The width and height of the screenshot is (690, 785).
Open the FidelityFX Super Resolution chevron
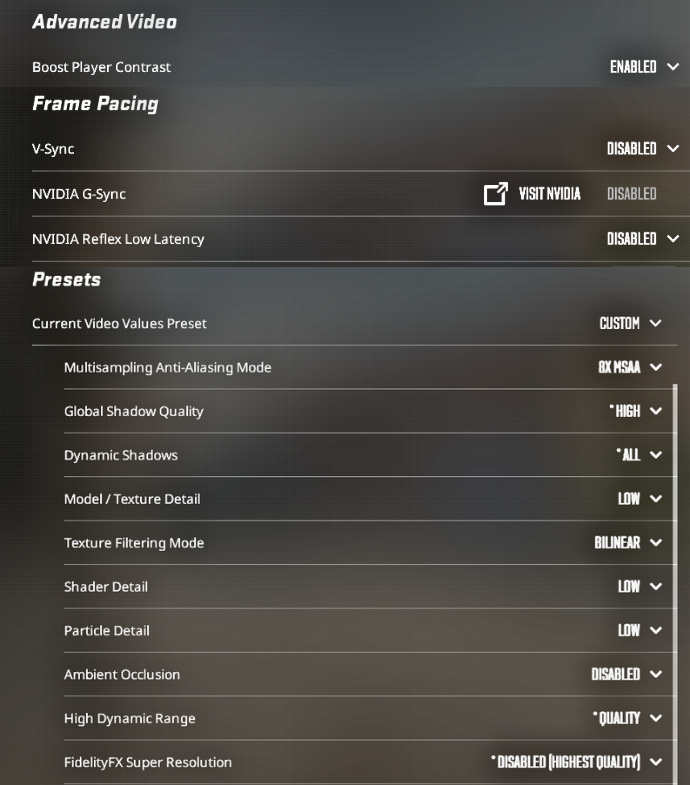point(656,762)
